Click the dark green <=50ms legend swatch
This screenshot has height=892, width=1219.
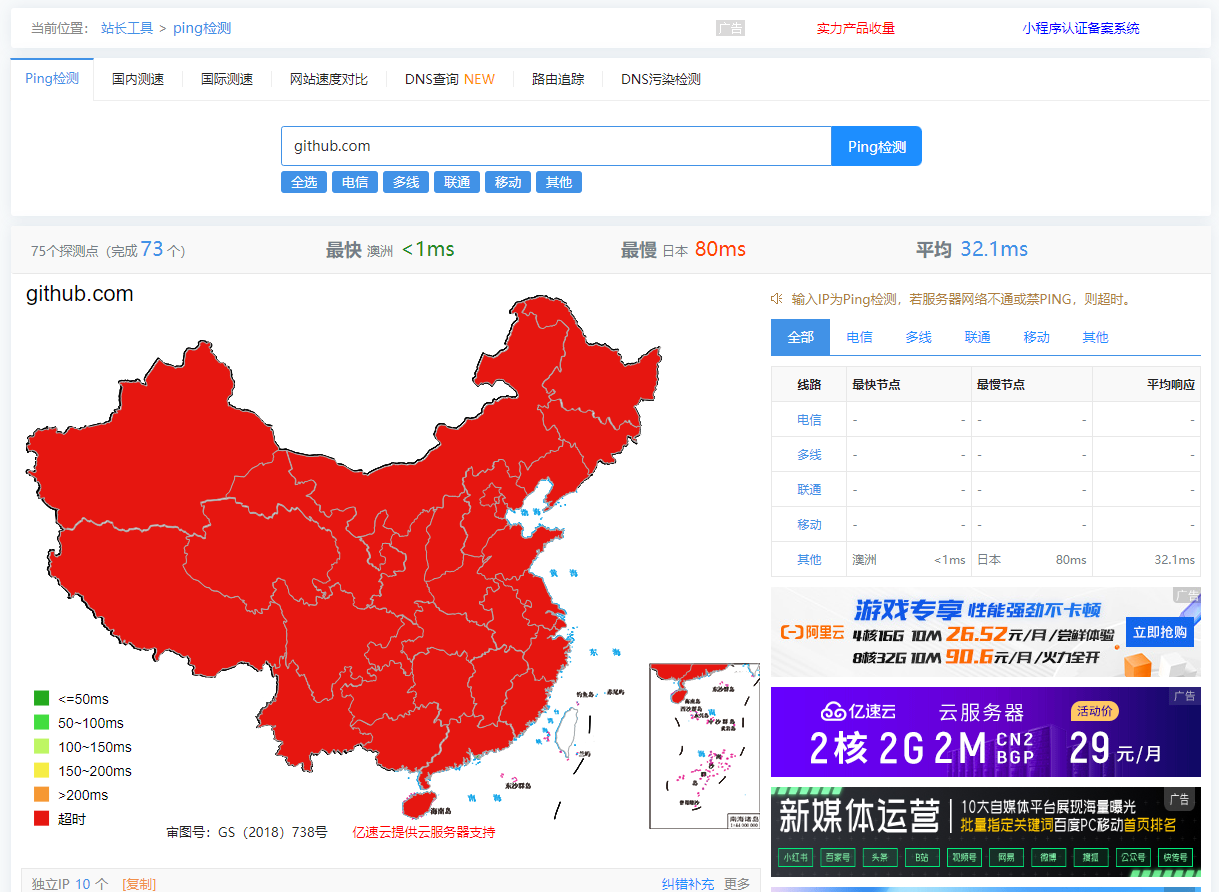41,699
